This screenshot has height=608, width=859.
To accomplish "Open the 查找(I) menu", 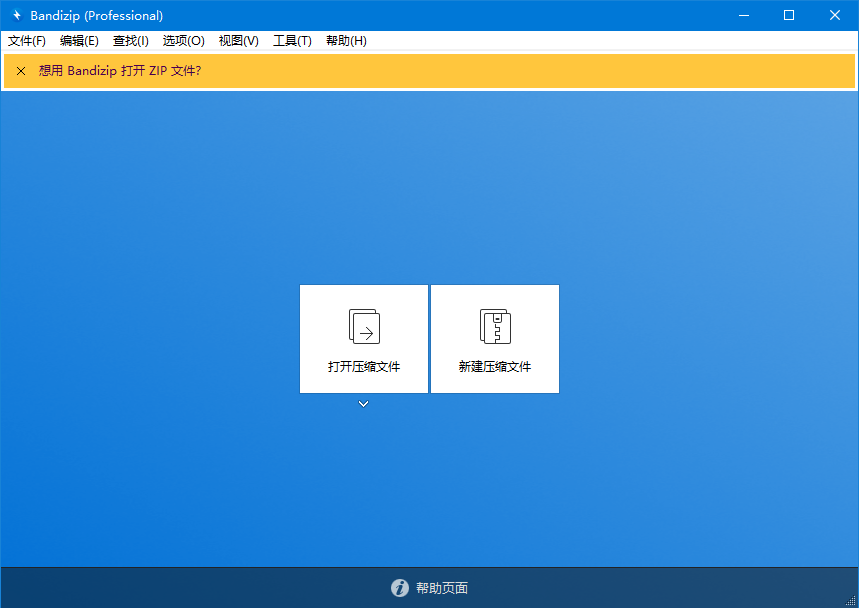I will coord(130,41).
